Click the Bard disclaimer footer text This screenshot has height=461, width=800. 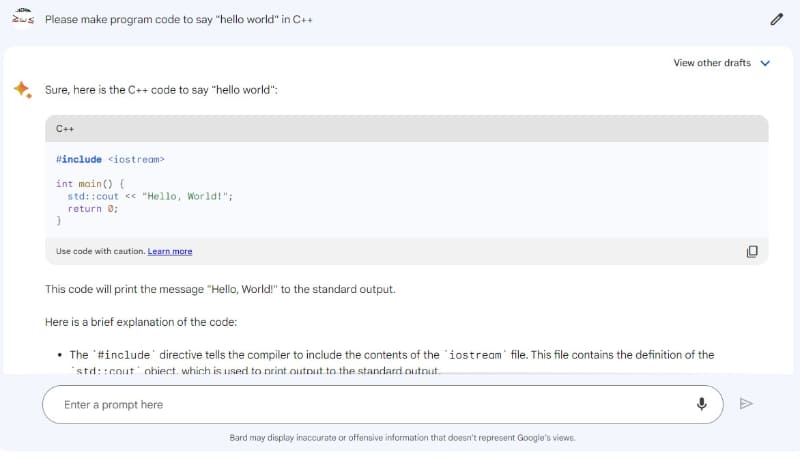point(402,438)
